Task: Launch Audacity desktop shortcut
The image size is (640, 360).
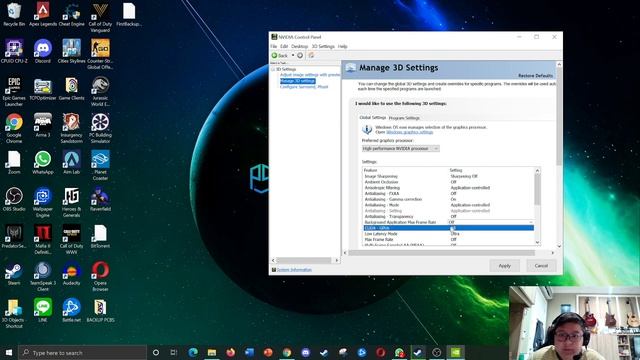Action: tap(71, 273)
